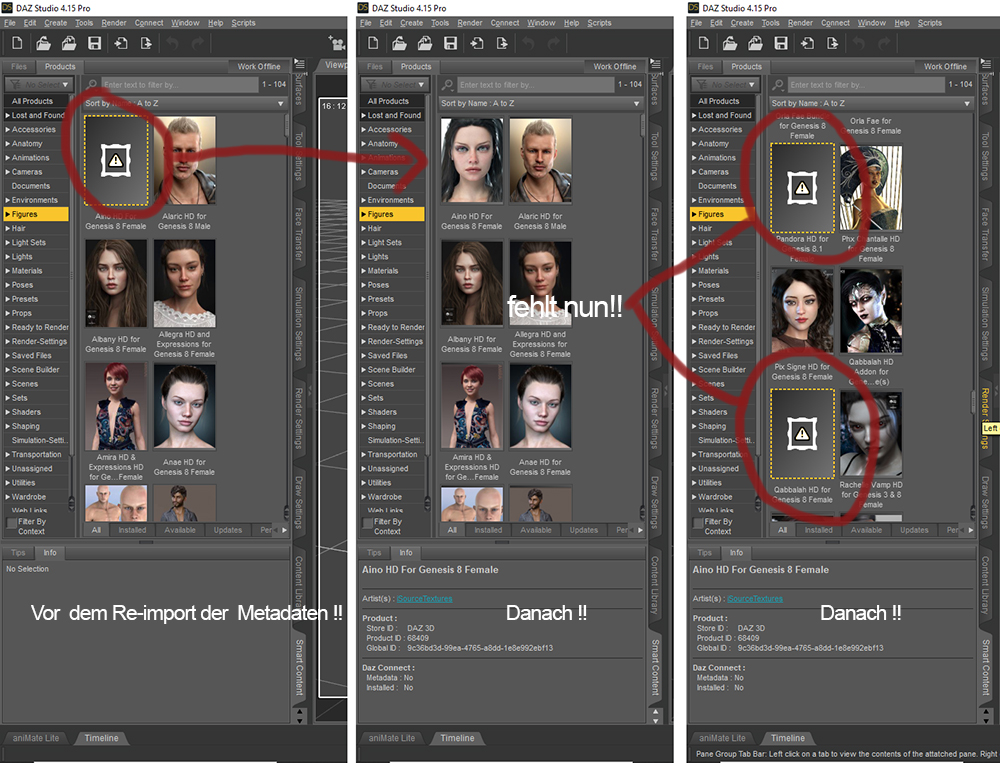This screenshot has height=763, width=1000.
Task: Open No Select filter dropdown in left window
Action: click(x=39, y=84)
